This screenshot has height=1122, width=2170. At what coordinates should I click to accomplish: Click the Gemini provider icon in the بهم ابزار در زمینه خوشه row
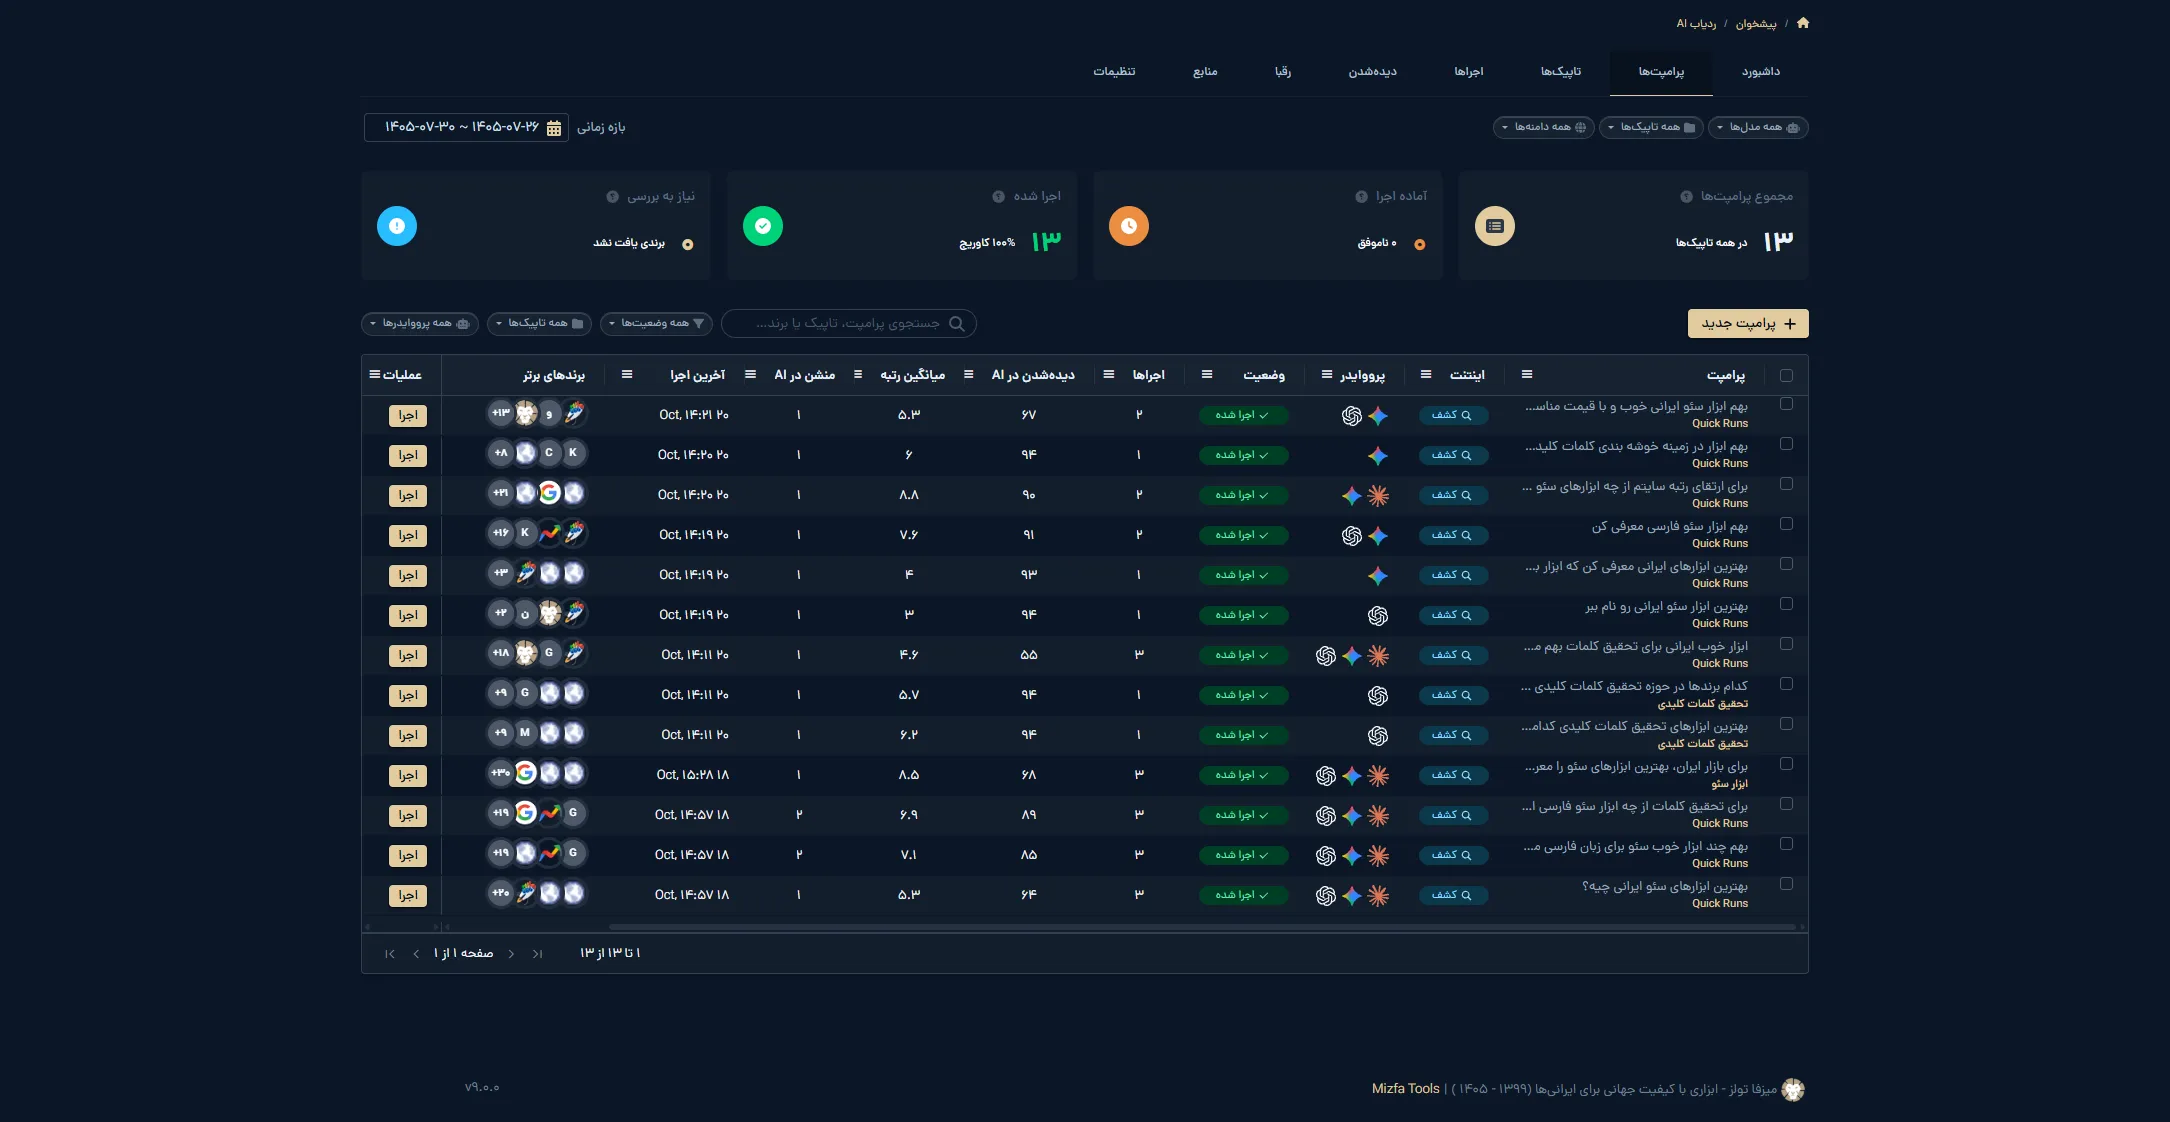tap(1378, 456)
